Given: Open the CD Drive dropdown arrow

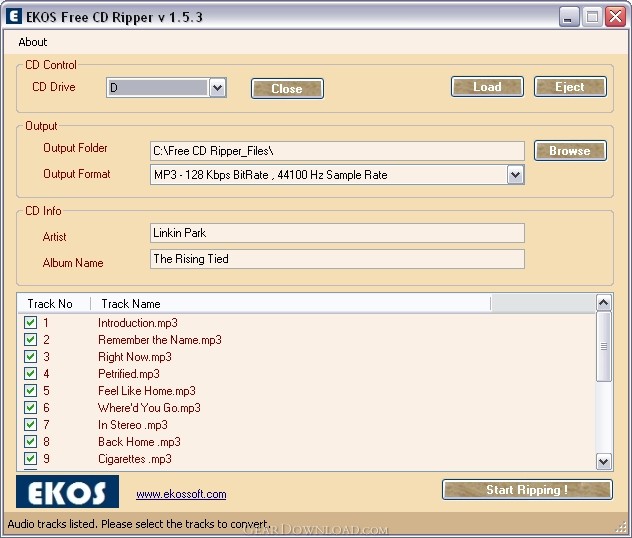Looking at the screenshot, I should coord(218,87).
